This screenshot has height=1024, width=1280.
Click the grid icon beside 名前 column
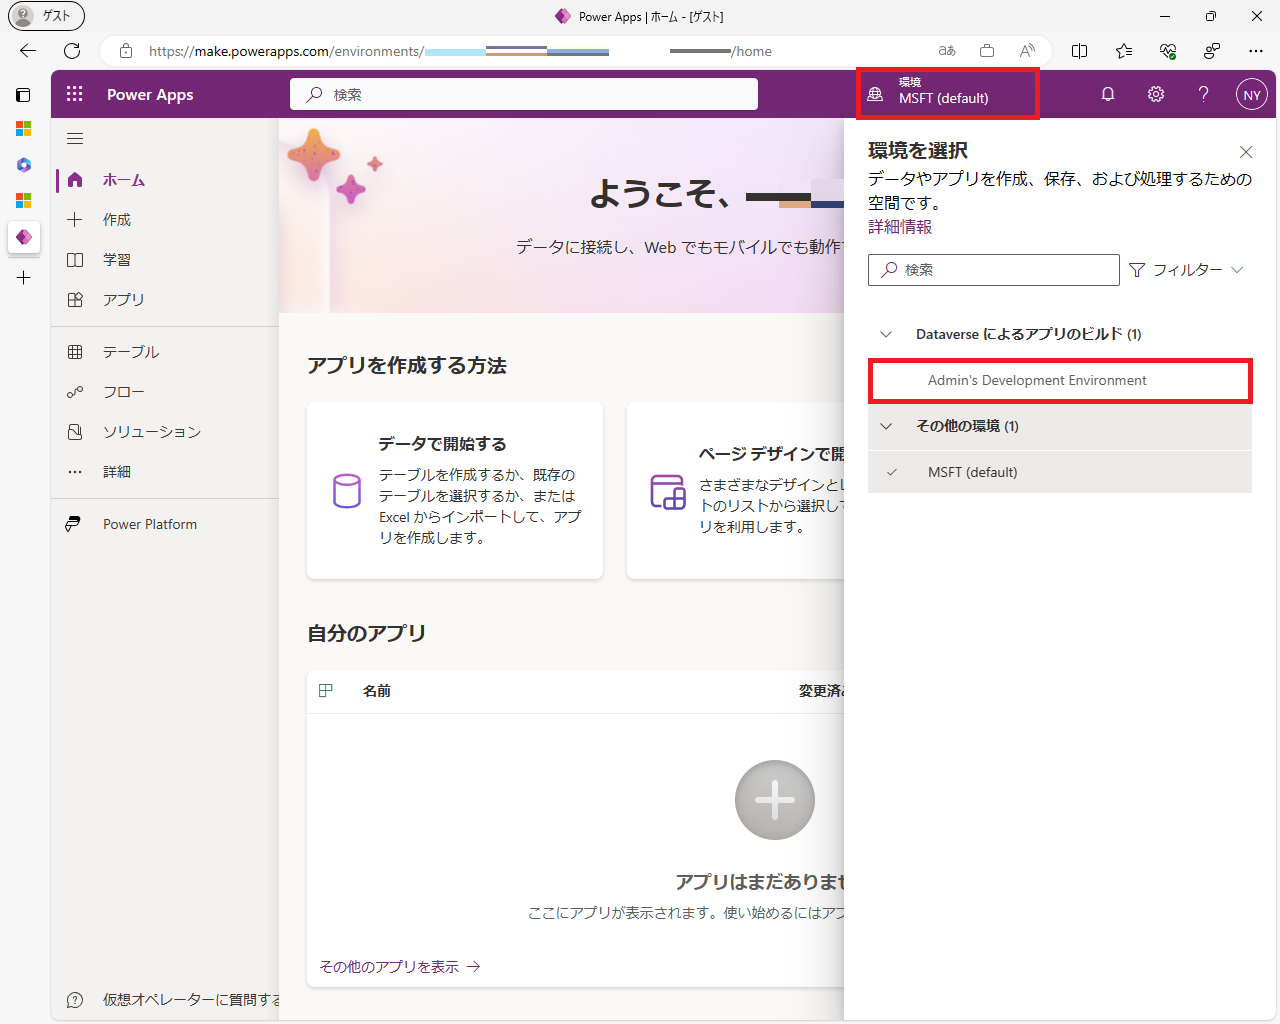click(325, 691)
